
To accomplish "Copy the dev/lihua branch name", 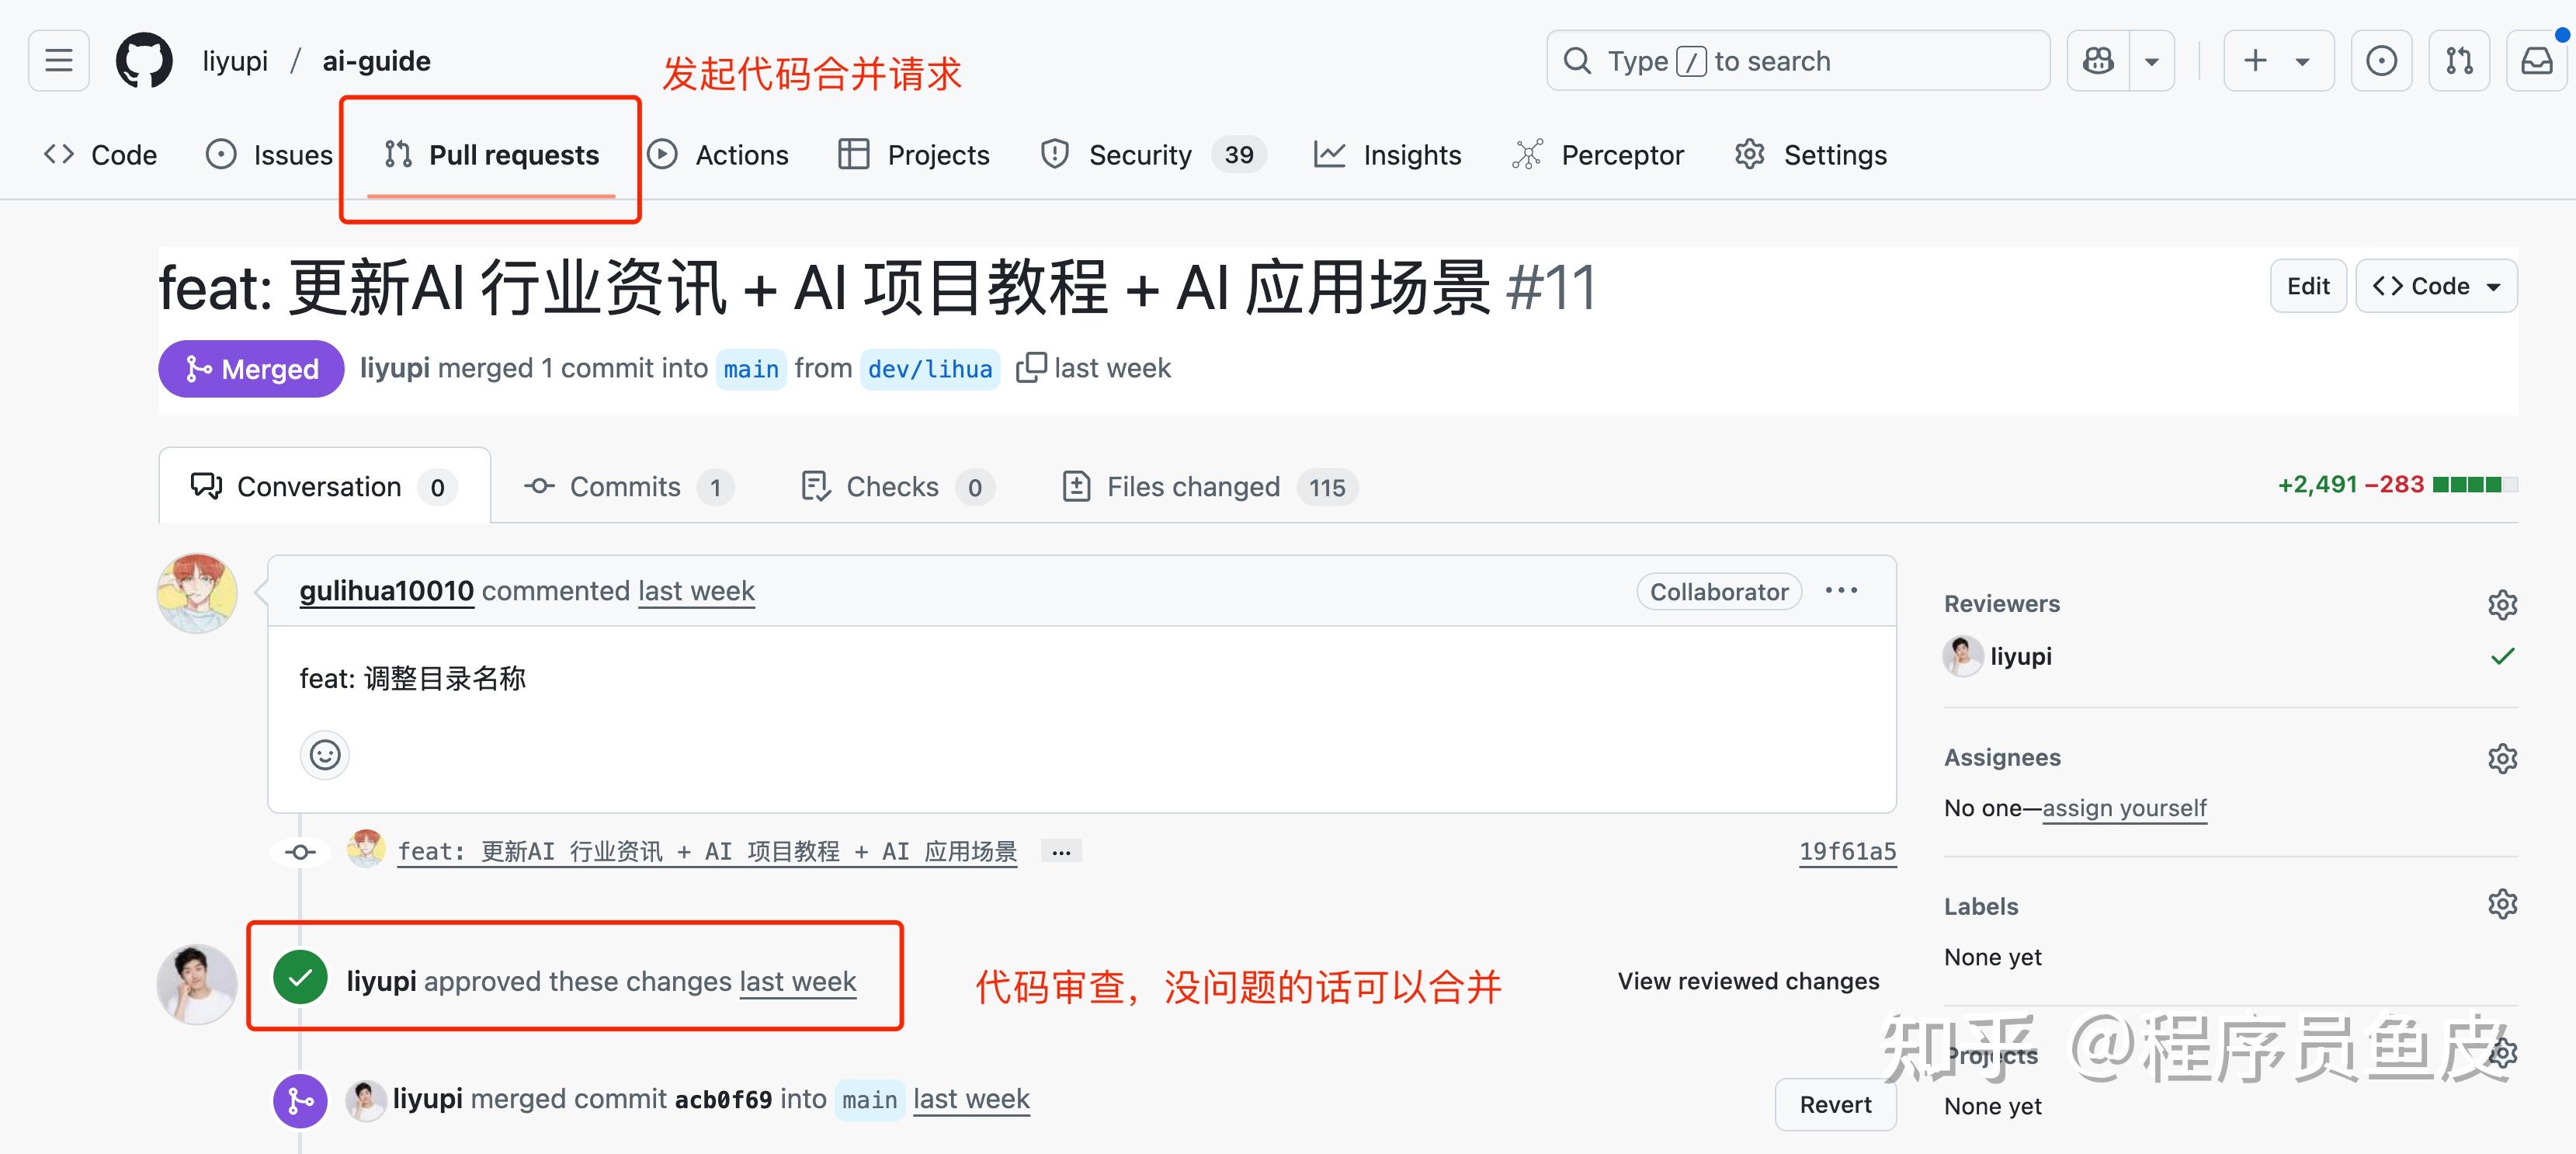I will (1031, 368).
